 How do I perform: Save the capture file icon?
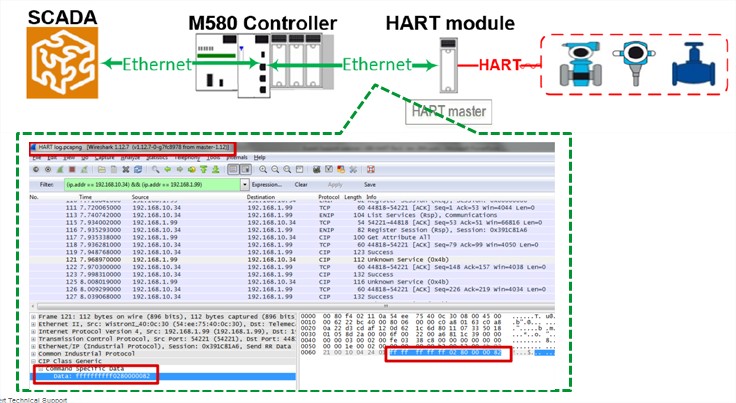114,169
